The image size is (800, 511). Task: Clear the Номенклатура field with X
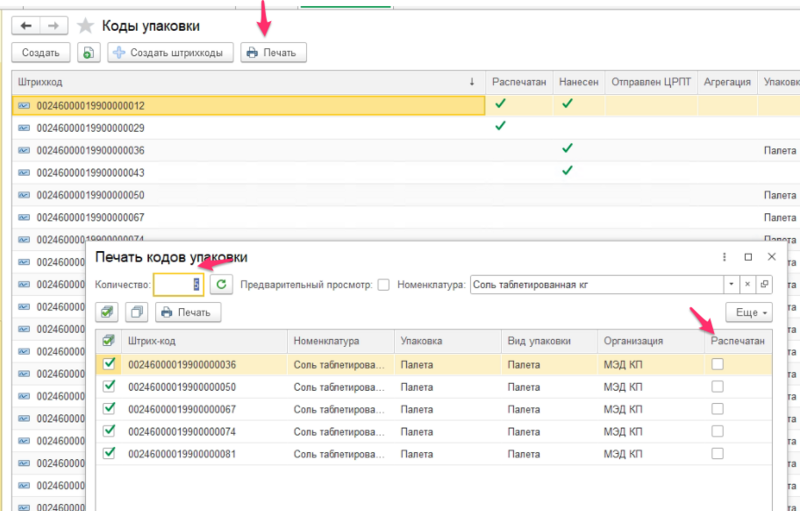pos(747,285)
